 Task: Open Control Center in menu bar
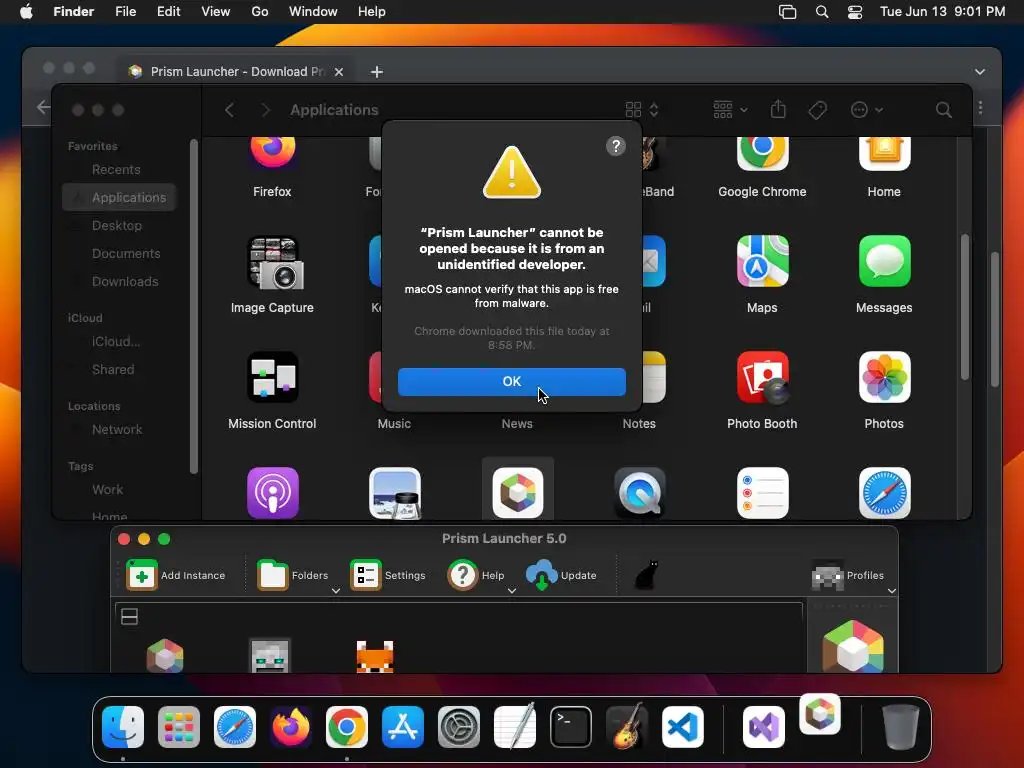click(x=854, y=12)
